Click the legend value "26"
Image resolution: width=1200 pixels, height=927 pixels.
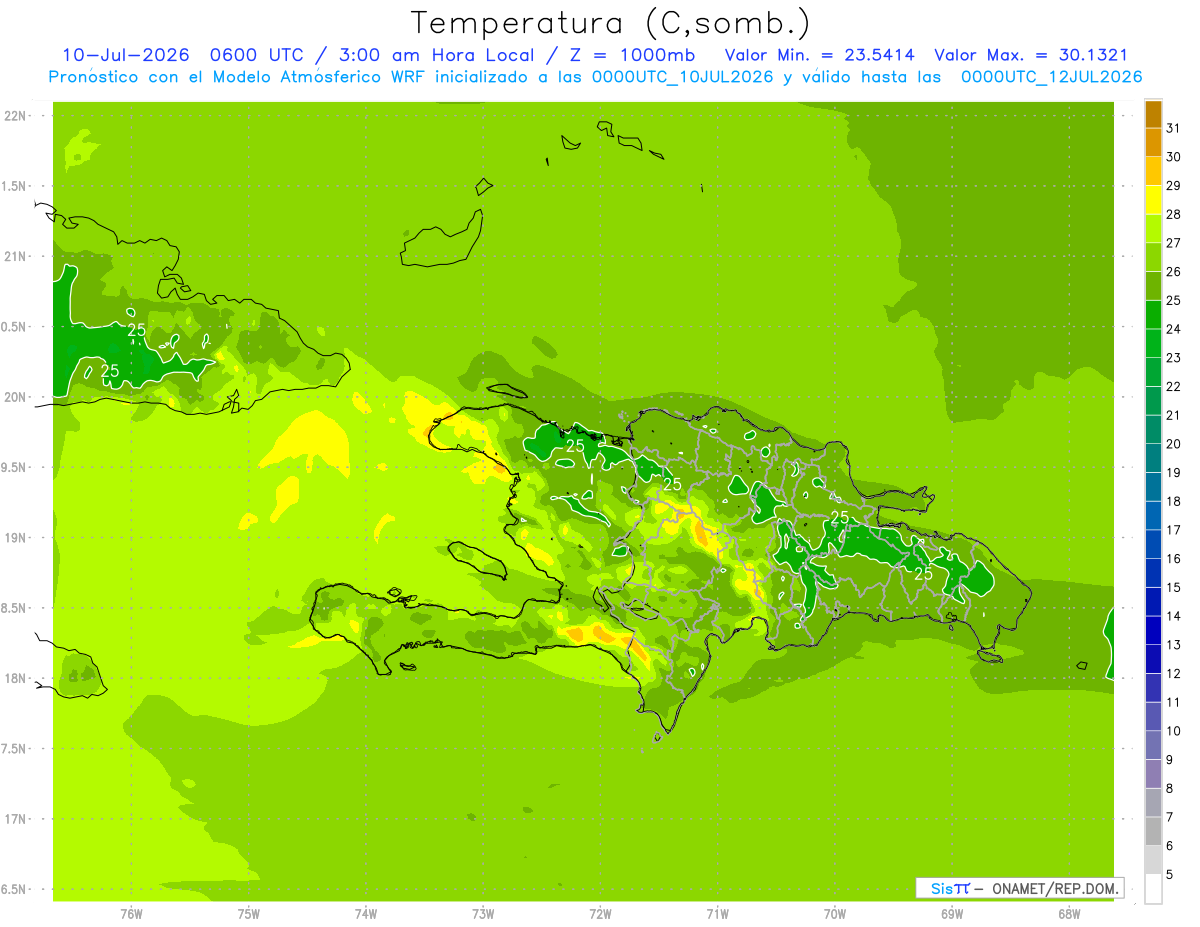pos(1173,272)
